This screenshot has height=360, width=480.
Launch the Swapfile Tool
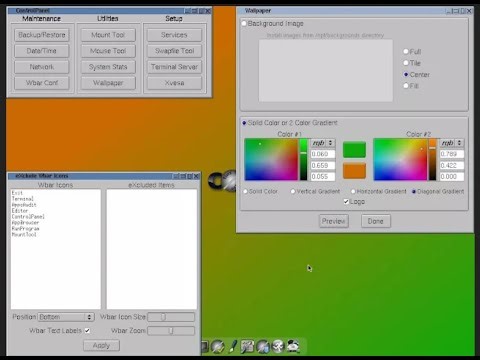point(174,51)
